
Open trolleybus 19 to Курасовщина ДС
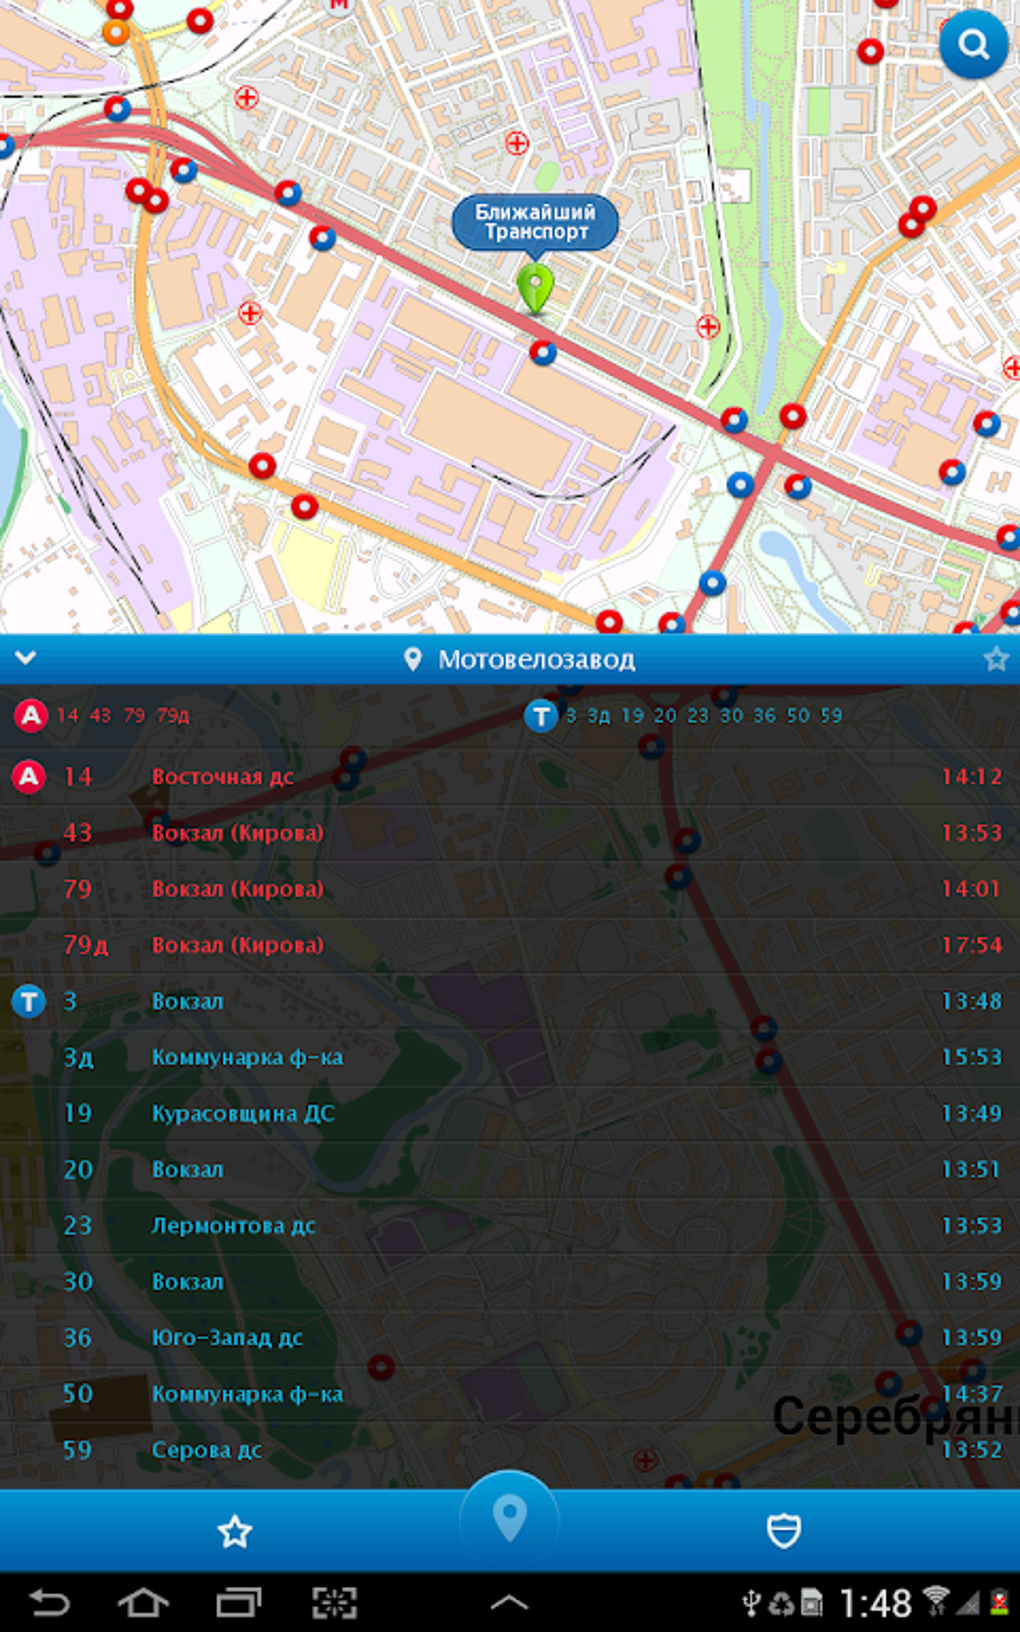tap(510, 1113)
